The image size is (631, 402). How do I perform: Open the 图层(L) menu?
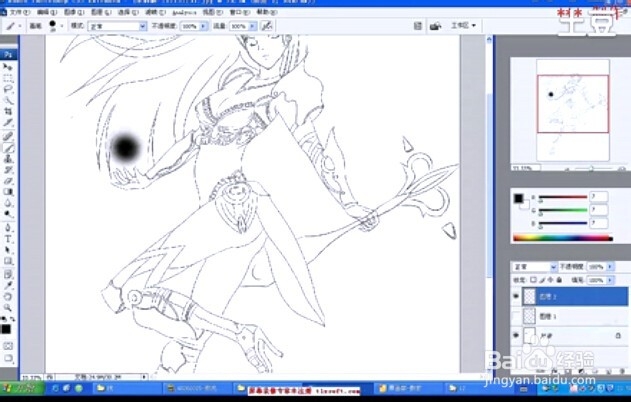[101, 12]
